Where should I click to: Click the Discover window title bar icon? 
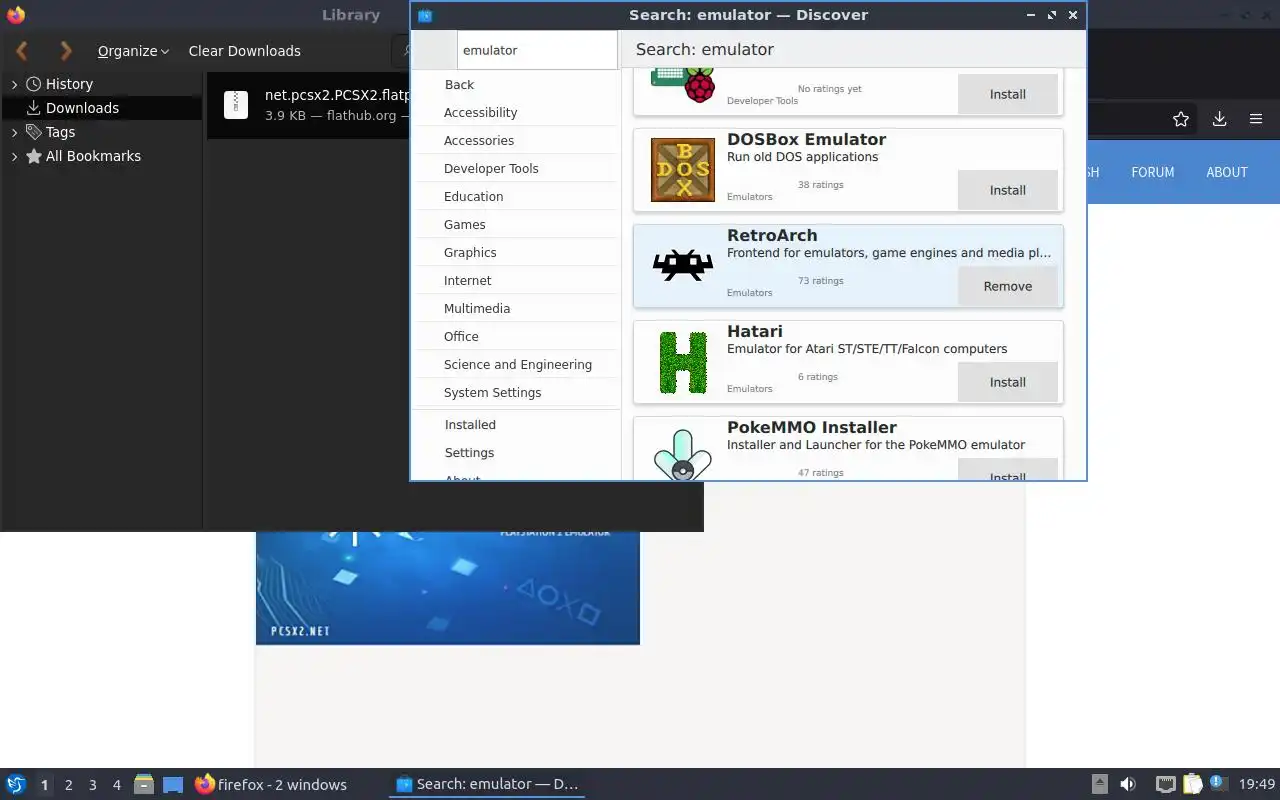pos(425,15)
